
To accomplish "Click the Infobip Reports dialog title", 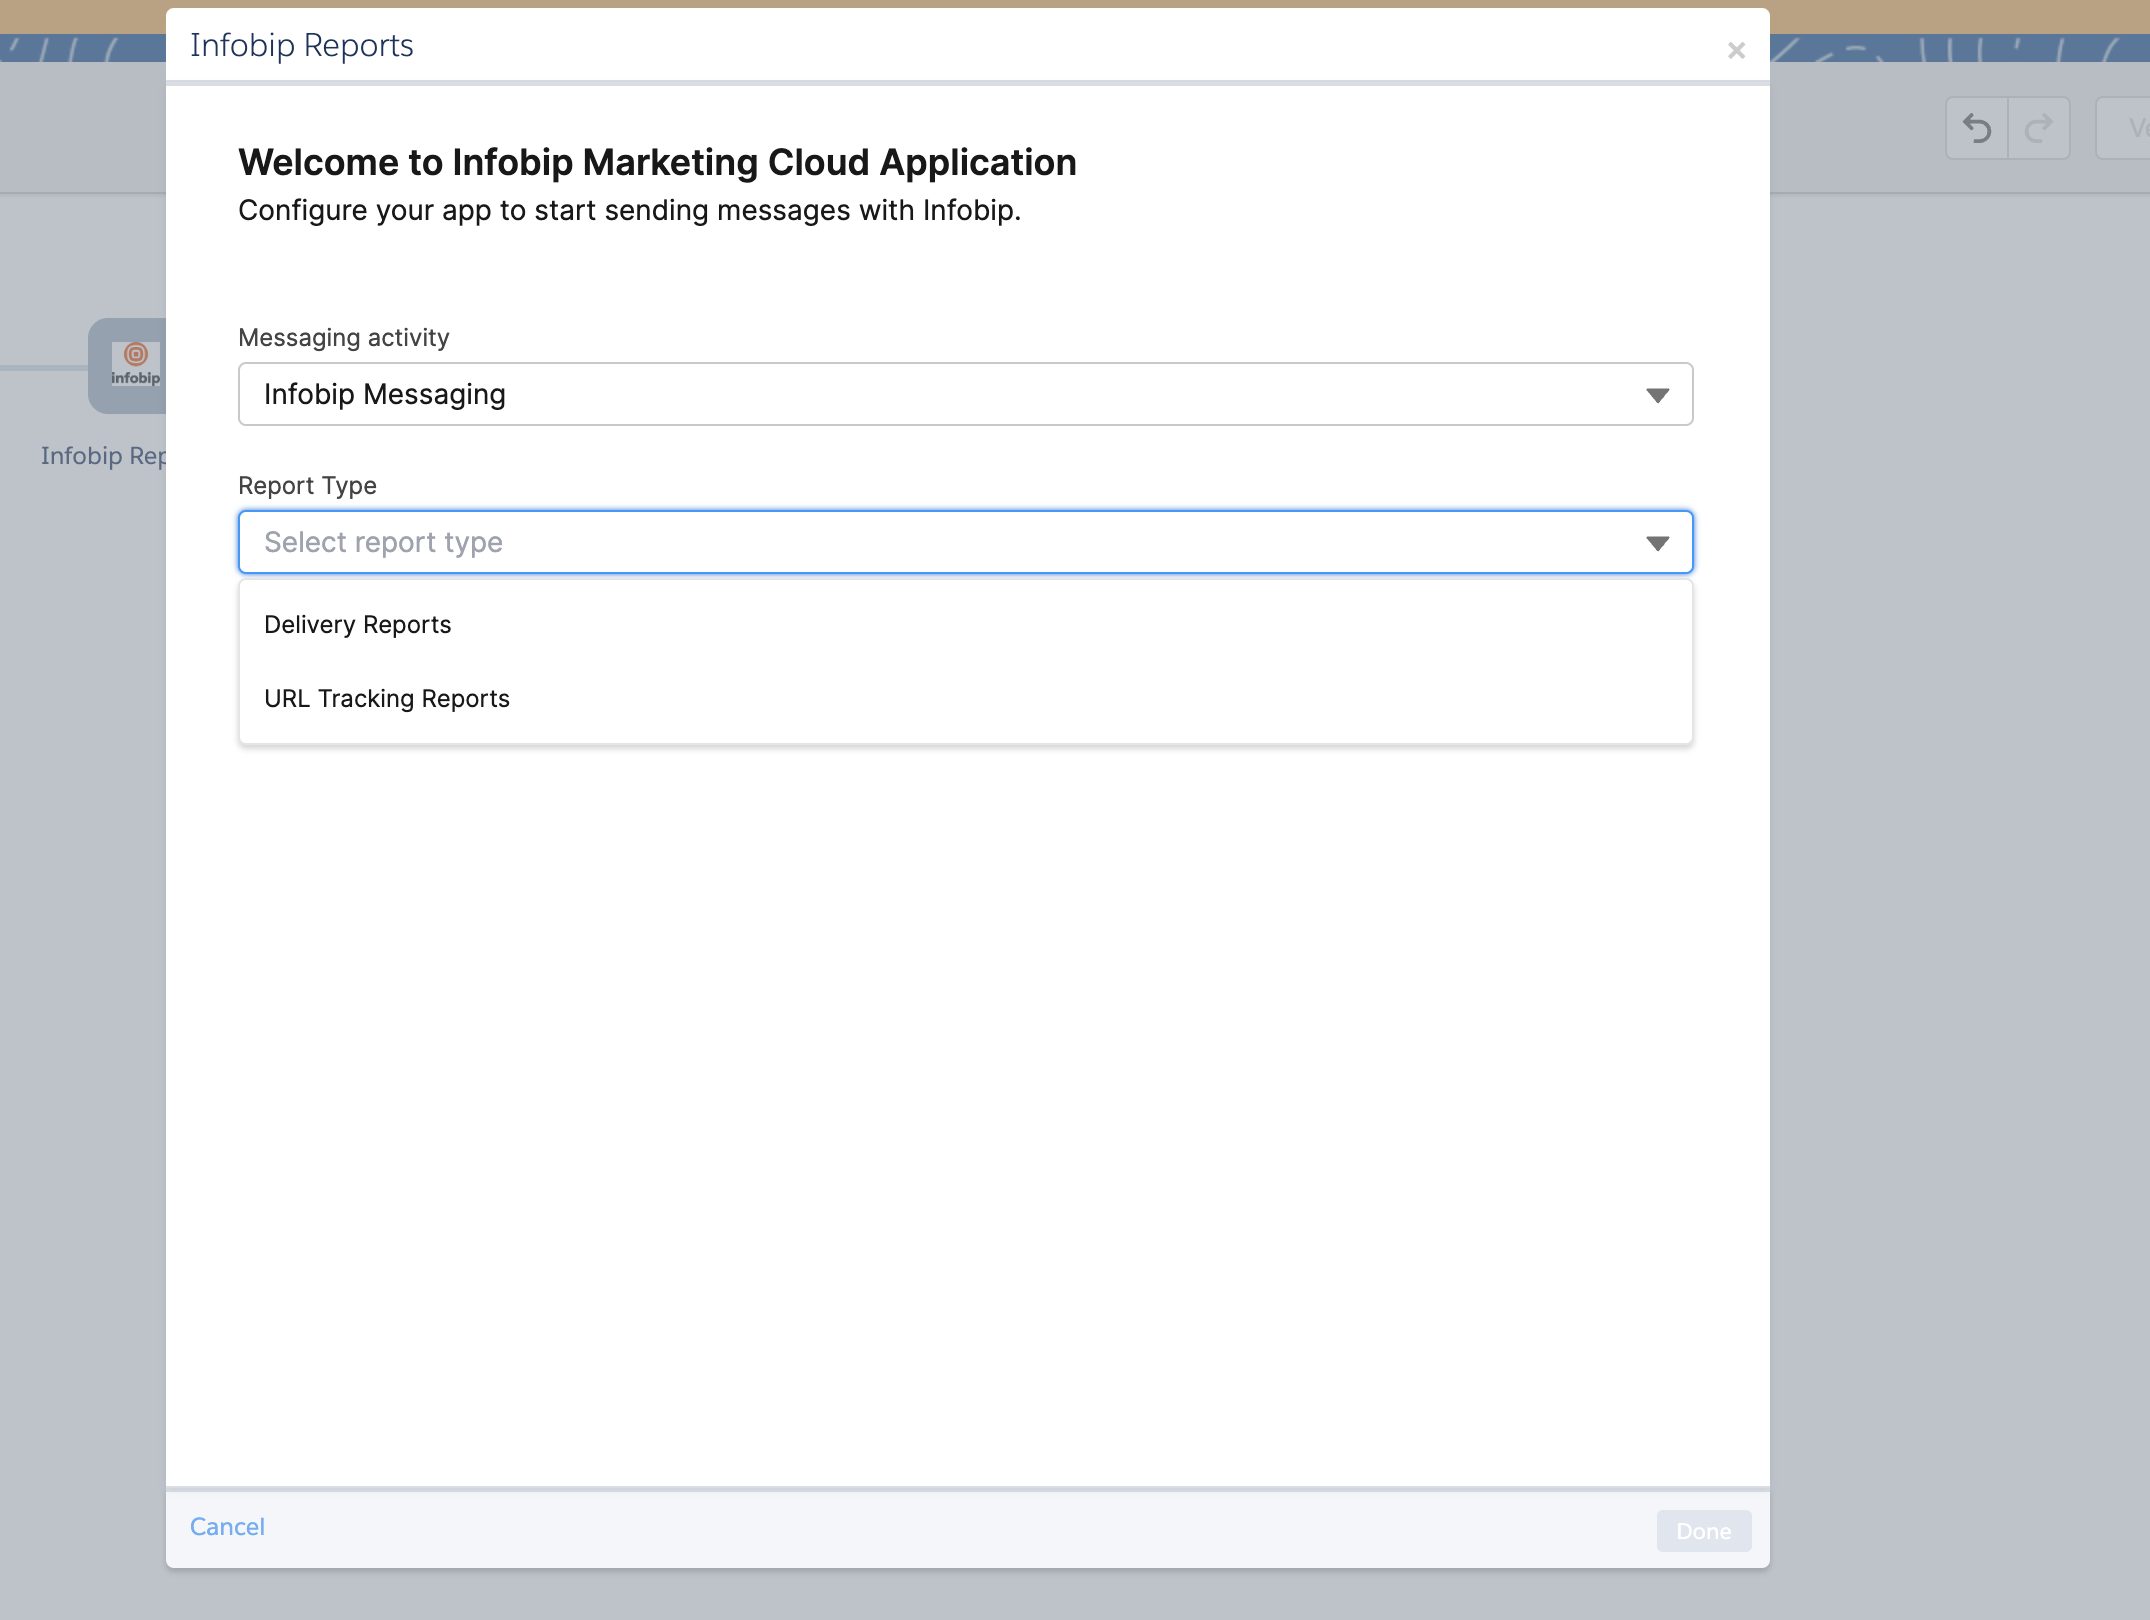I will click(x=302, y=46).
